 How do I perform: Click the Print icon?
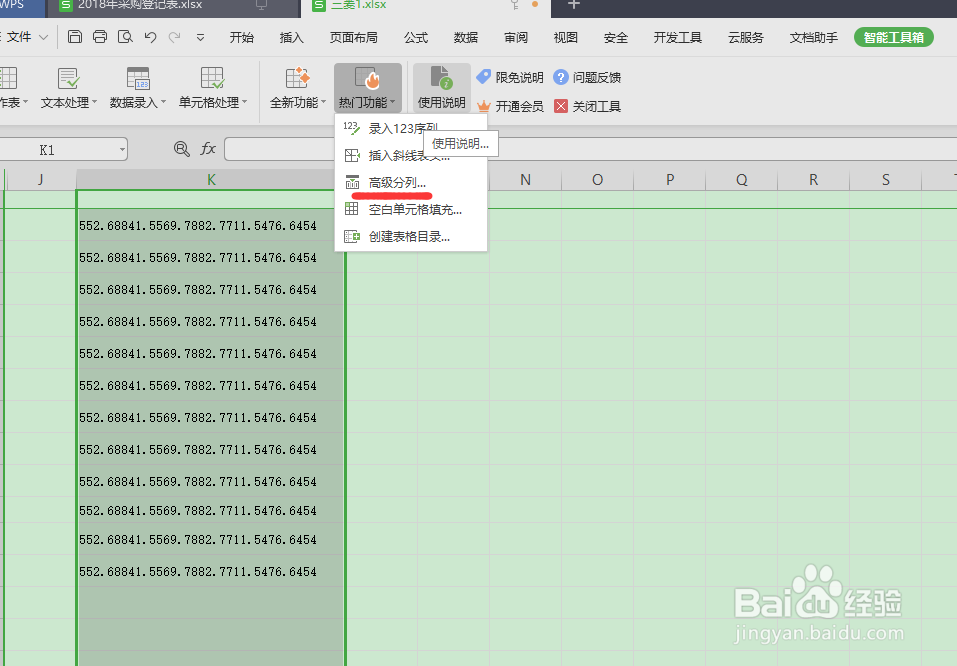tap(100, 37)
